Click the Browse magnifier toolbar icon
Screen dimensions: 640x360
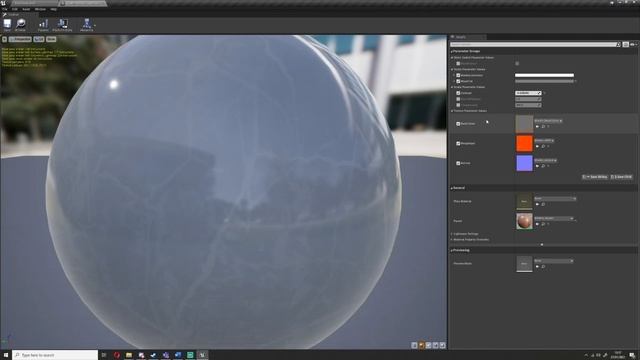[20, 24]
